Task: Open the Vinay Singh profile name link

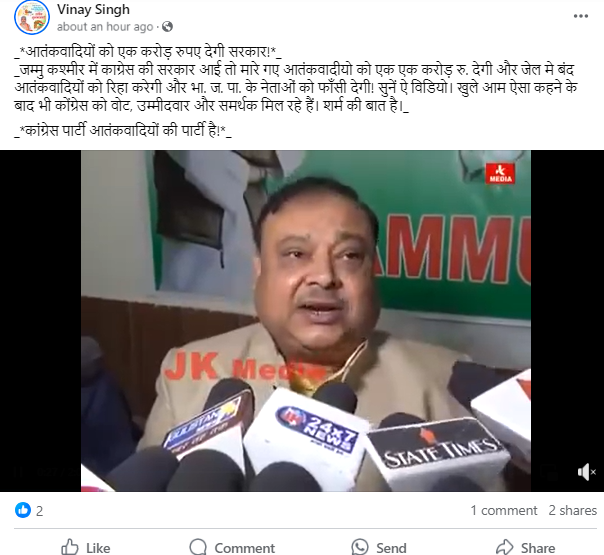Action: (93, 10)
